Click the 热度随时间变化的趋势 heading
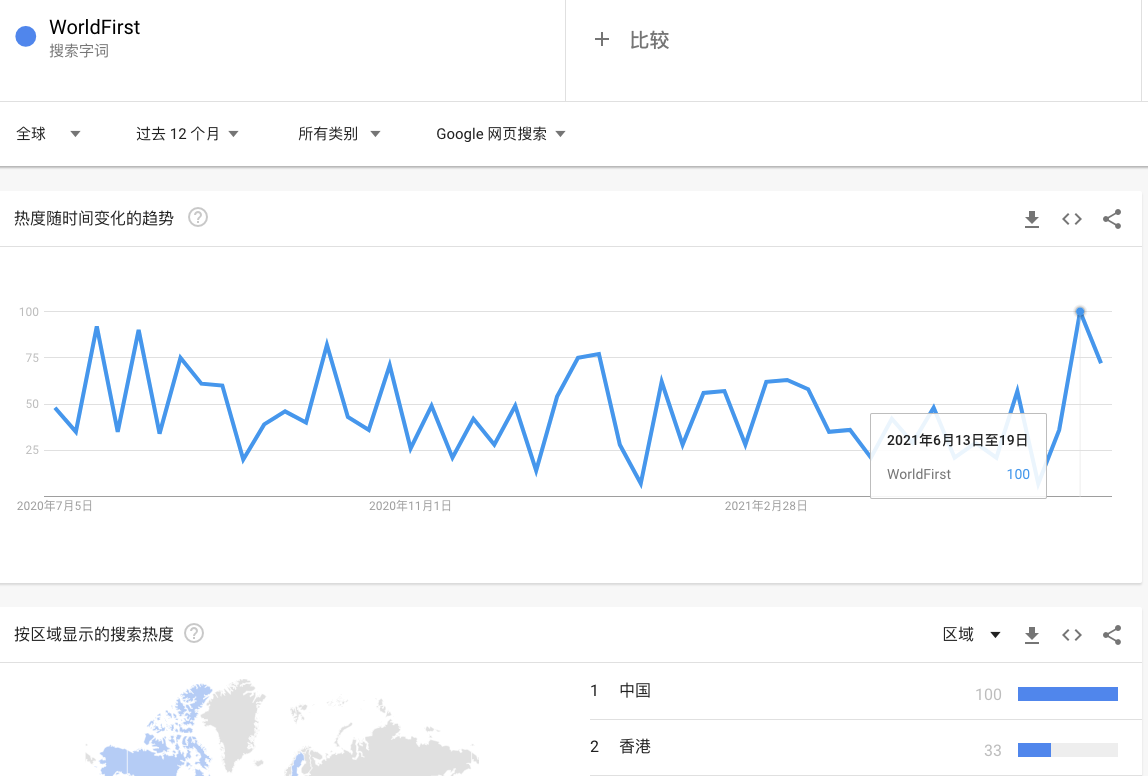This screenshot has width=1148, height=776. coord(94,218)
